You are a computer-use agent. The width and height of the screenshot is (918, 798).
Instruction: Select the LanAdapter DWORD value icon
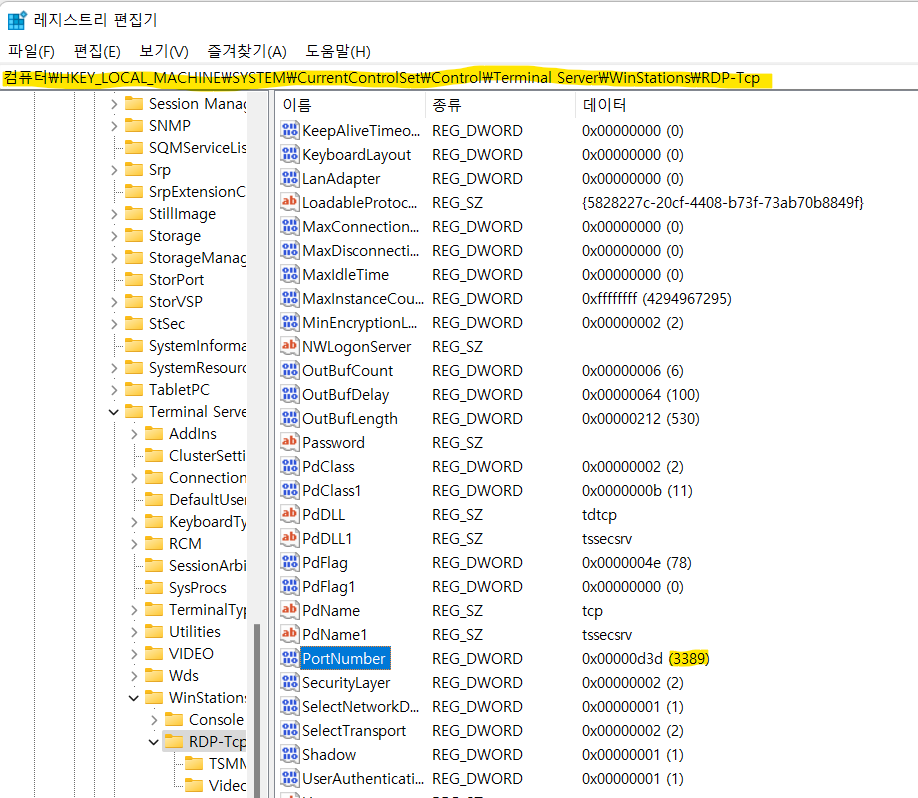pos(290,178)
